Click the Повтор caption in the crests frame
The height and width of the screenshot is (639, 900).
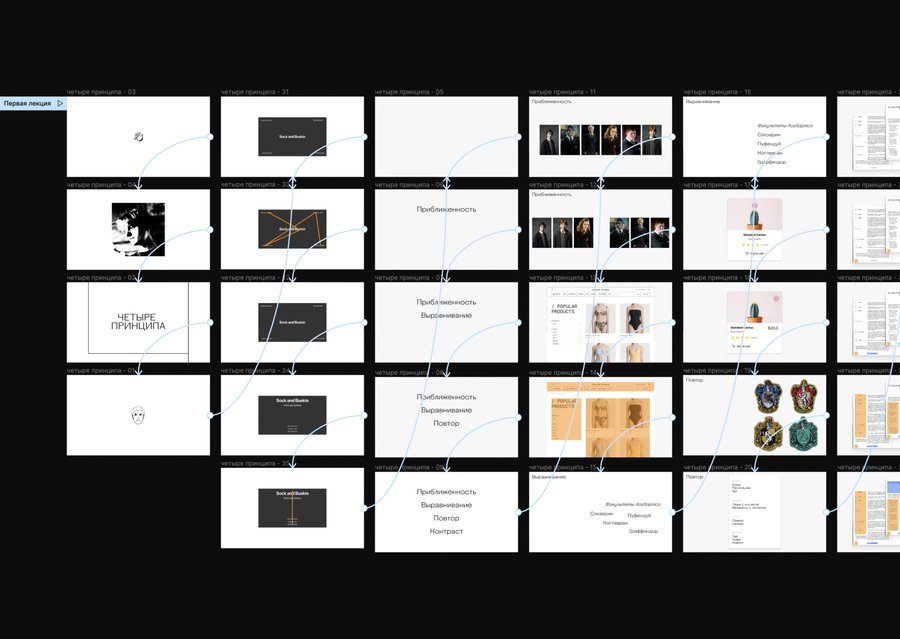pyautogui.click(x=694, y=380)
